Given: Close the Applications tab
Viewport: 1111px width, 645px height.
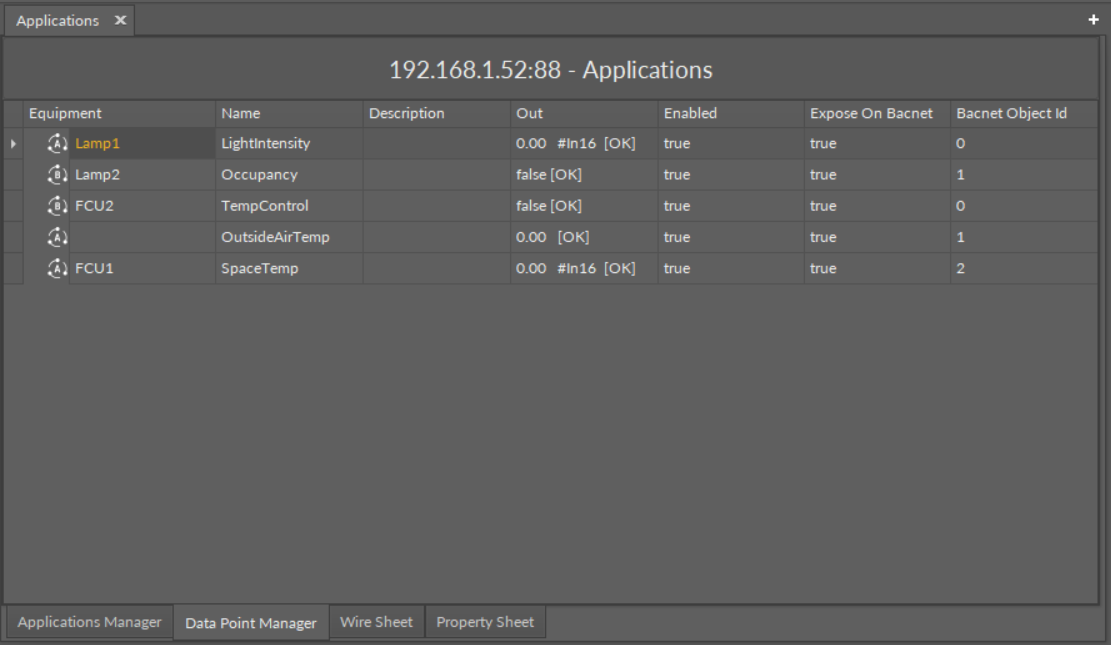Looking at the screenshot, I should pyautogui.click(x=120, y=20).
